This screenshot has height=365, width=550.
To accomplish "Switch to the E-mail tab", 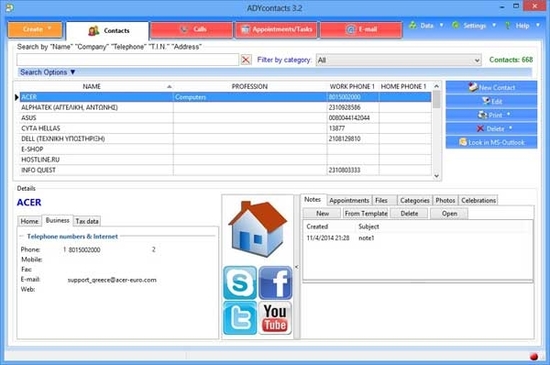I will 361,29.
